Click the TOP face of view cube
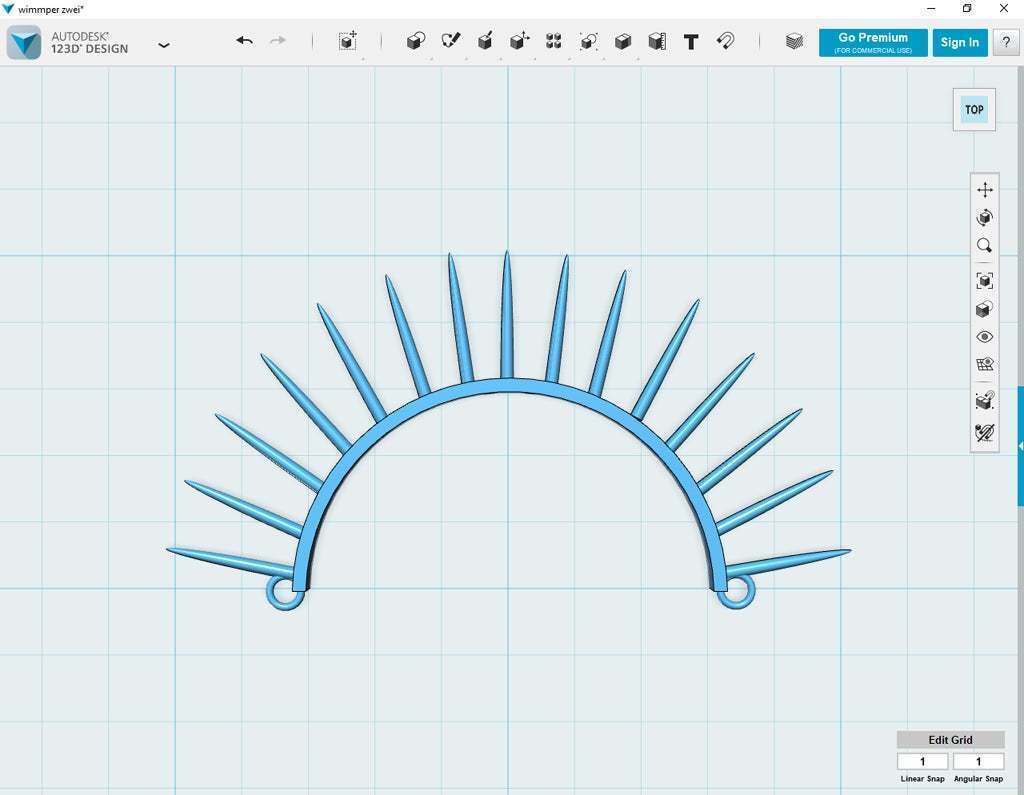1024x795 pixels. tap(974, 110)
